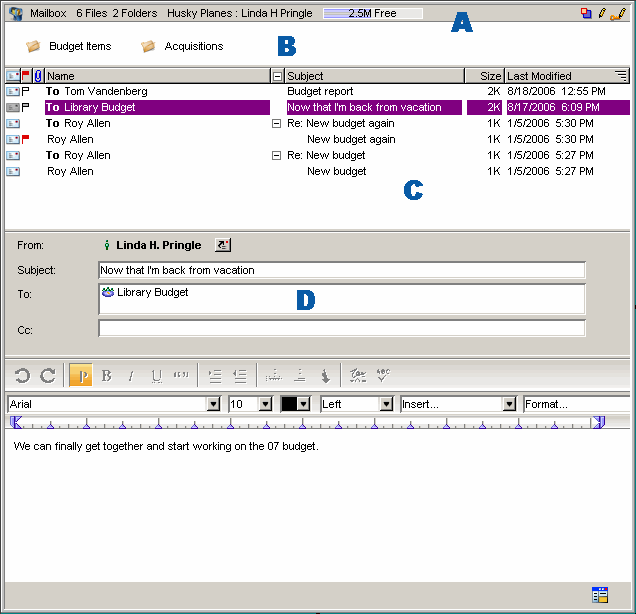This screenshot has width=636, height=614.
Task: Click the bottom-right list view icon
Action: 600,595
